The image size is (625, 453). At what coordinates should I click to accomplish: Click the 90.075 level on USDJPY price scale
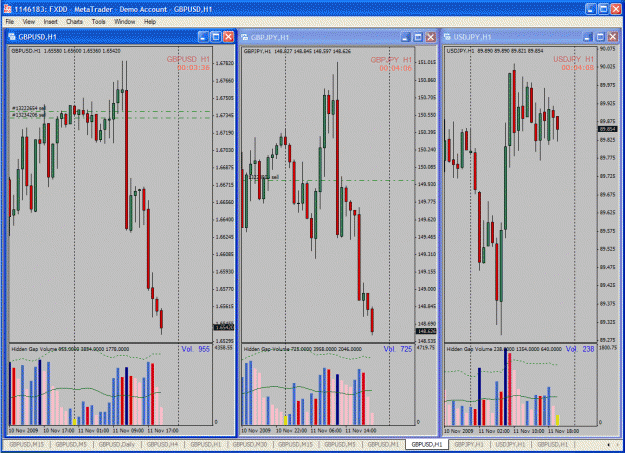[608, 49]
